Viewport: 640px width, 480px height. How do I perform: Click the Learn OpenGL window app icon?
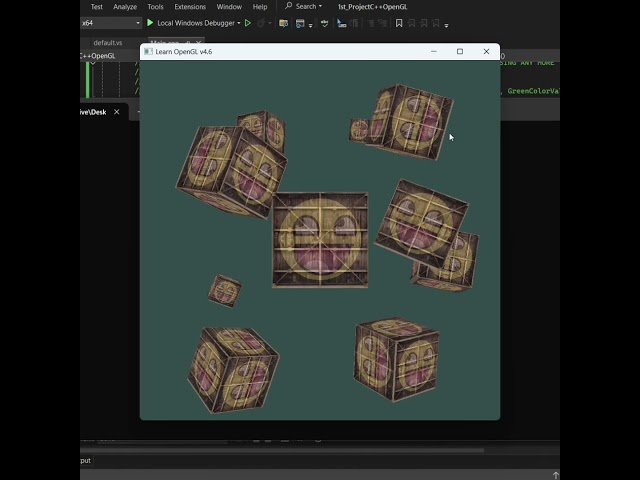[x=148, y=51]
